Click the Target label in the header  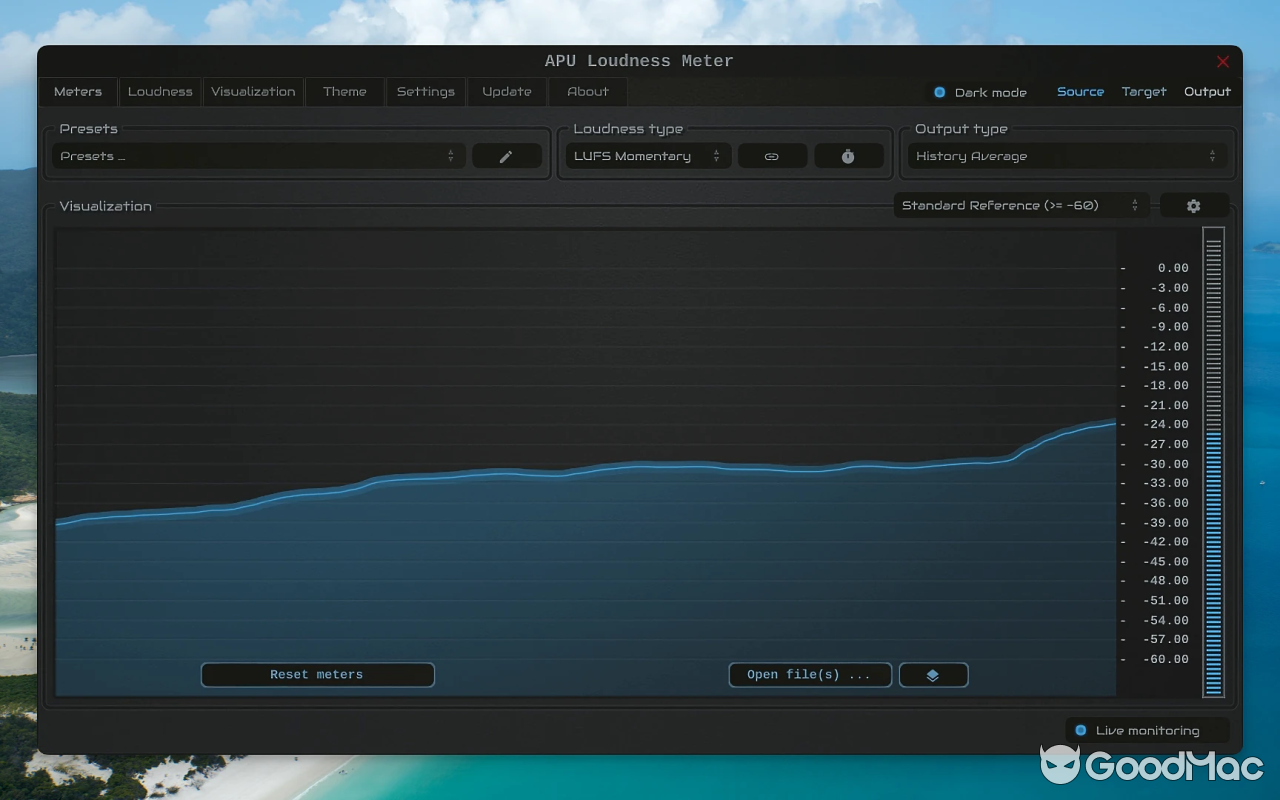(1144, 91)
